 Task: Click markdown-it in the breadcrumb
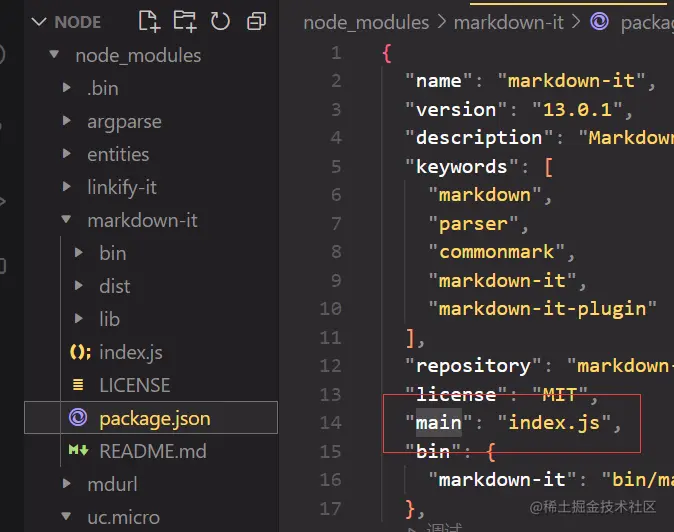[509, 22]
